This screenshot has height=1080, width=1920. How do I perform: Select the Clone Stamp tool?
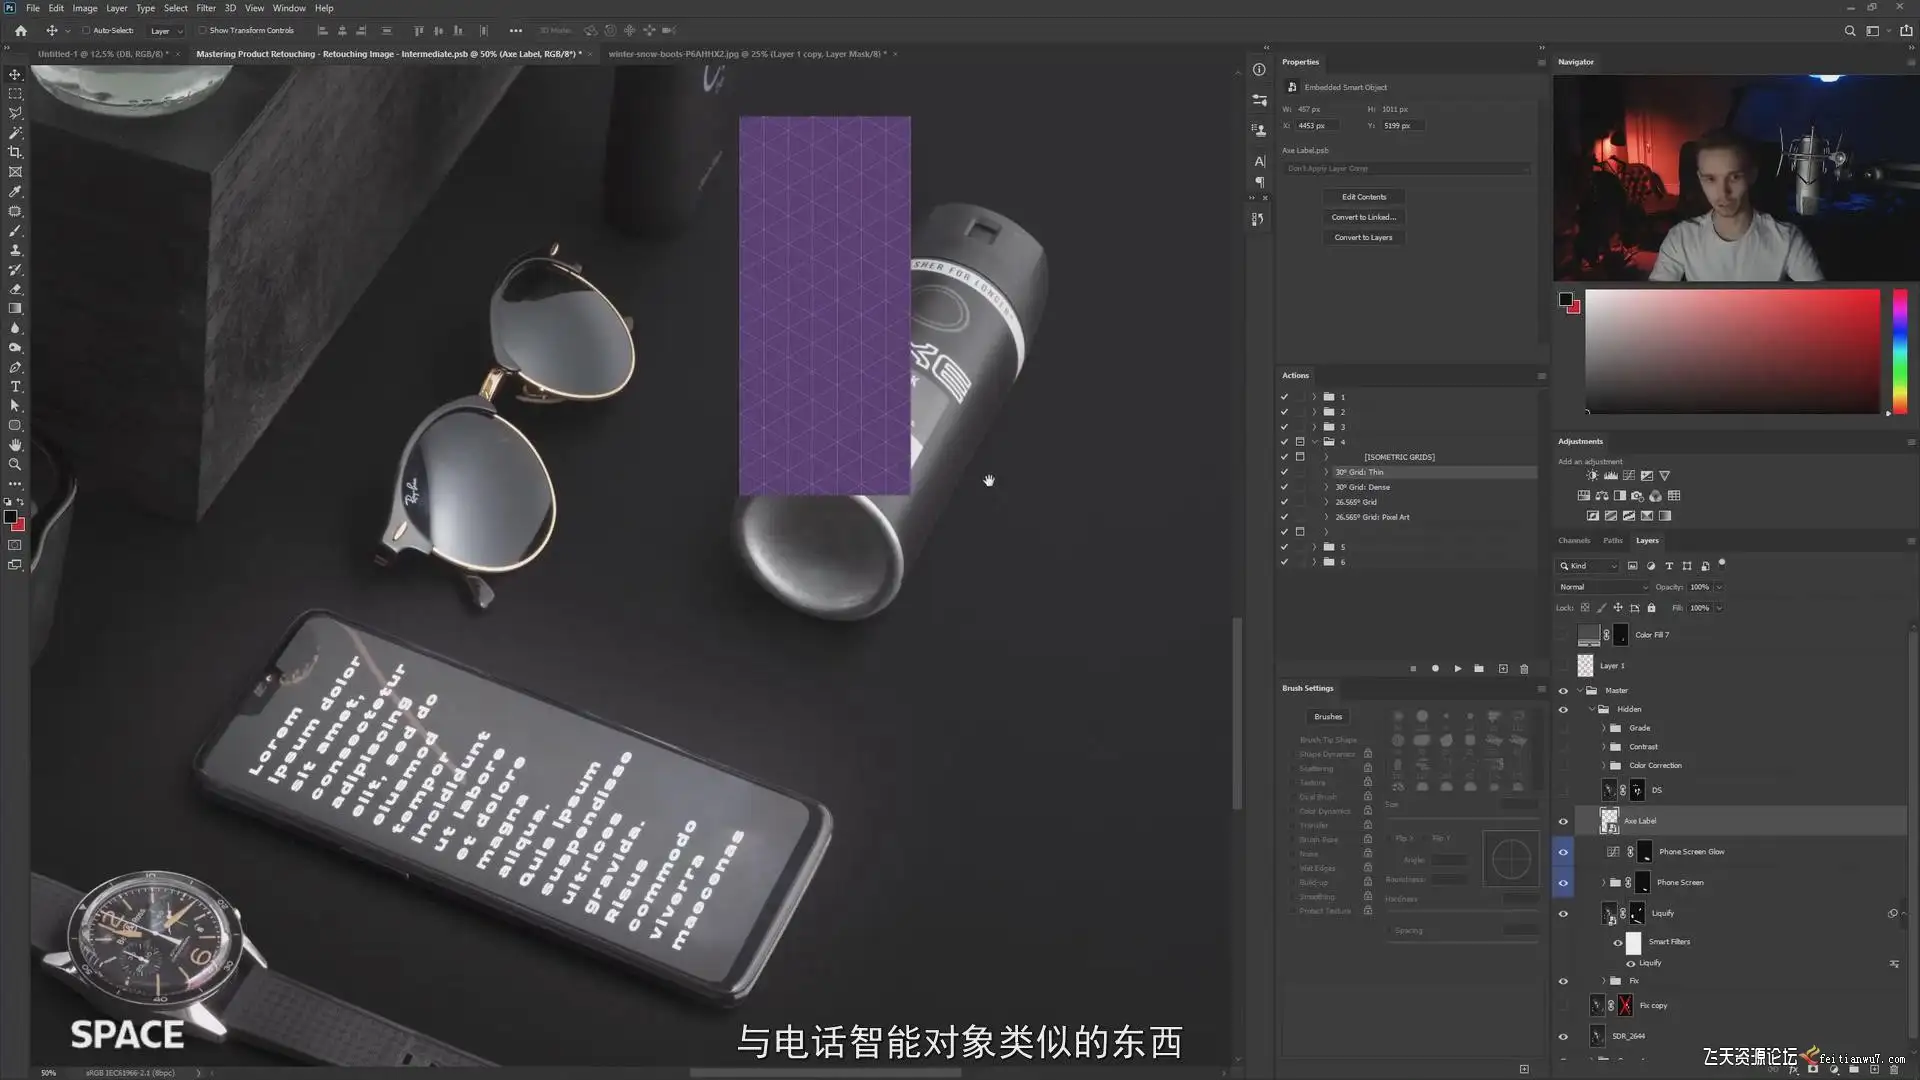pyautogui.click(x=15, y=250)
